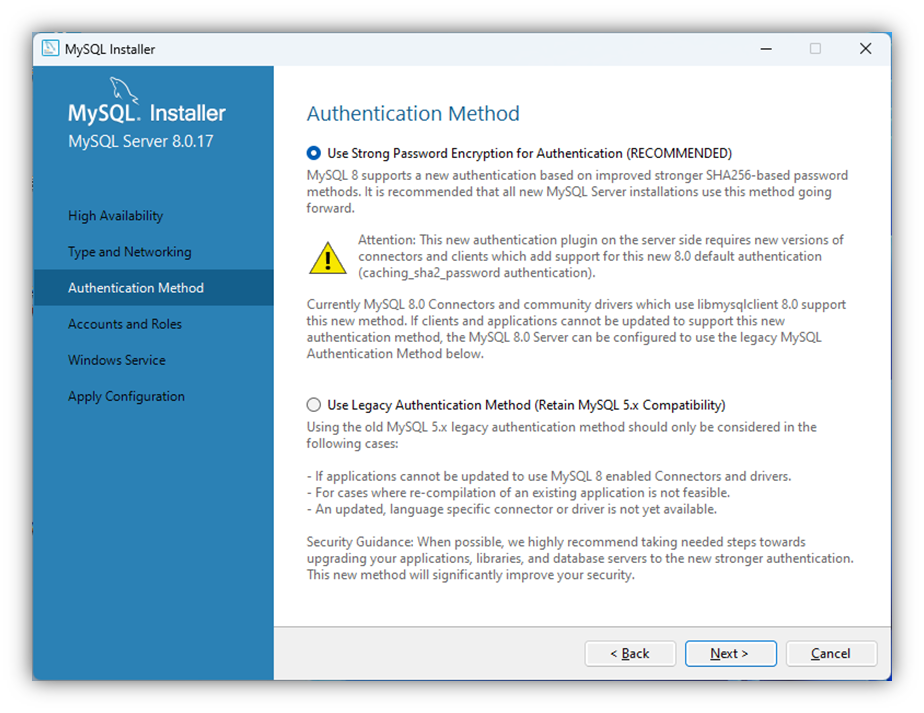Open the Windows Service step
The height and width of the screenshot is (713, 924).
pyautogui.click(x=117, y=360)
